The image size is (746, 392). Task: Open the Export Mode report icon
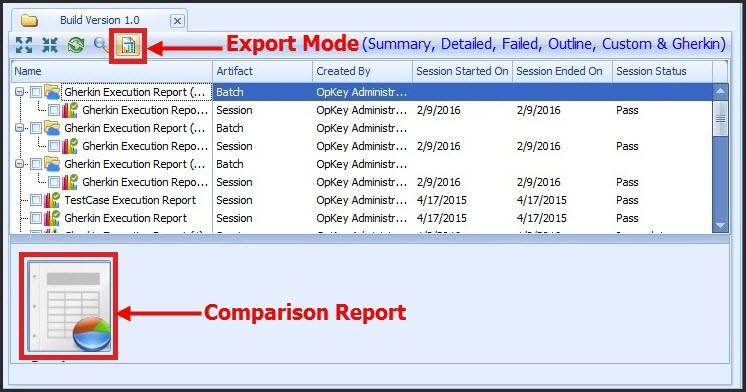128,46
